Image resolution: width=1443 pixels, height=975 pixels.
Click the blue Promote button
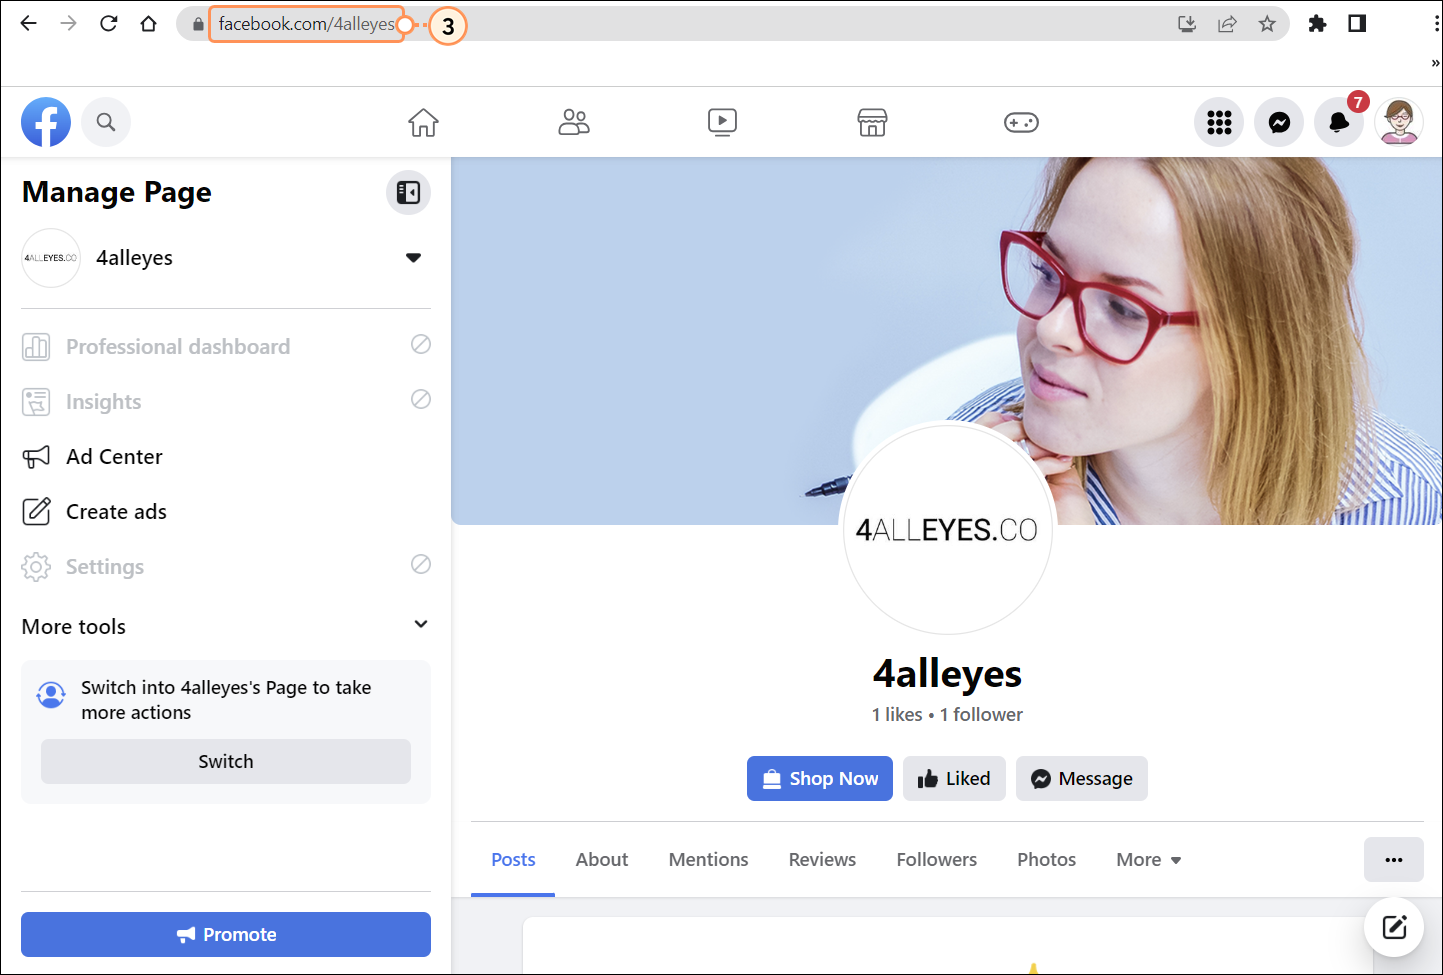(x=226, y=934)
